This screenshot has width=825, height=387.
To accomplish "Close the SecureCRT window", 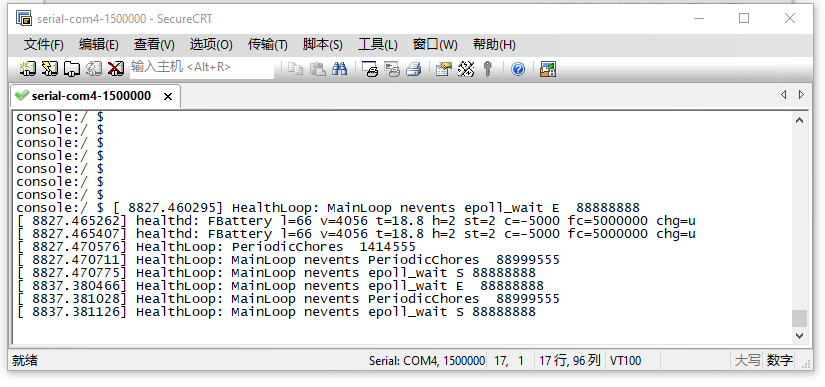I will pyautogui.click(x=790, y=18).
